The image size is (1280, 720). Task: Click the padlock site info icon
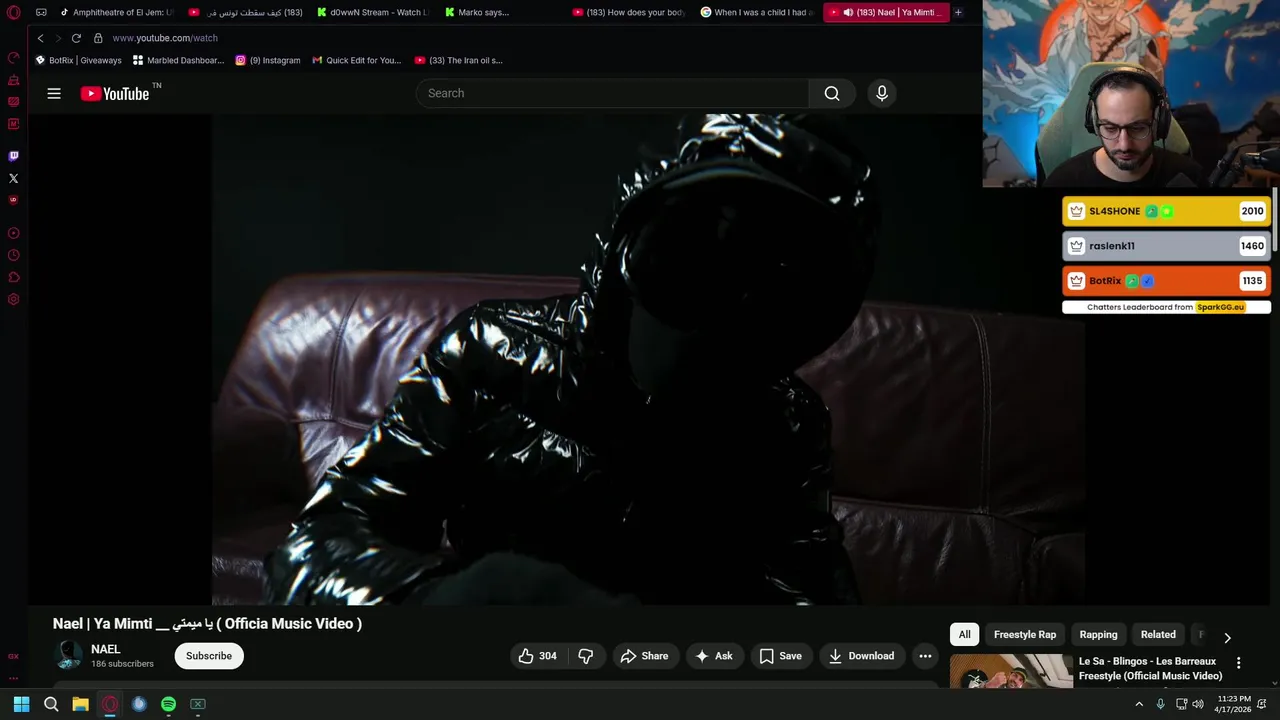click(x=98, y=38)
